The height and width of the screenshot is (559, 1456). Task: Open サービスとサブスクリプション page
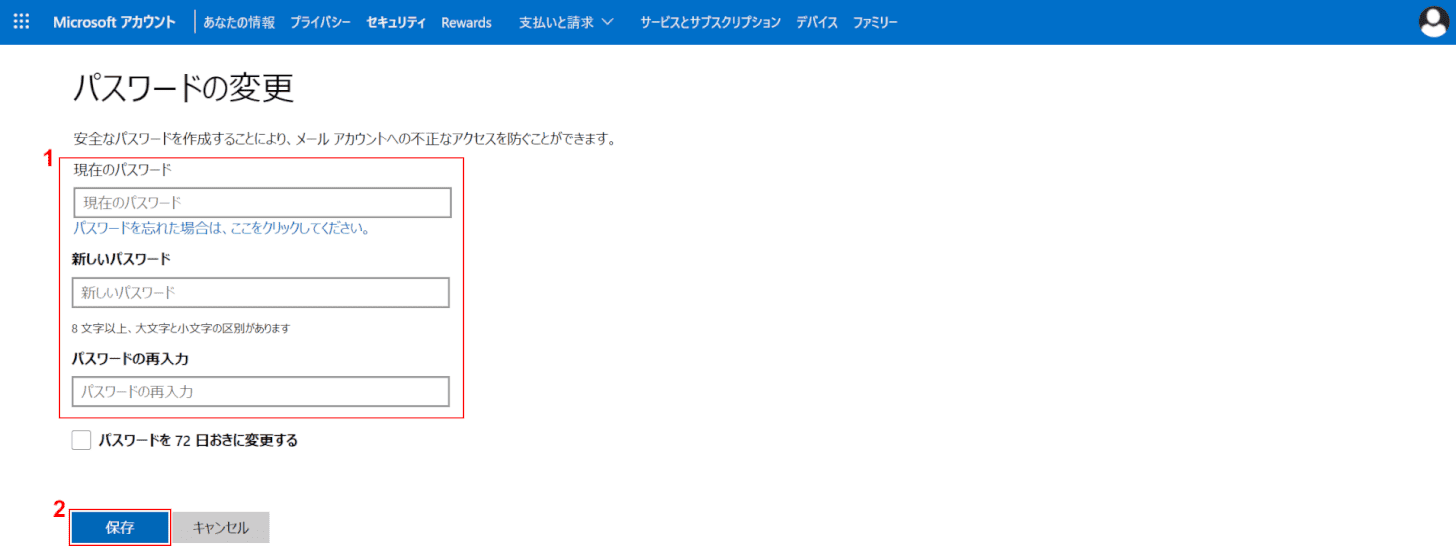click(710, 22)
